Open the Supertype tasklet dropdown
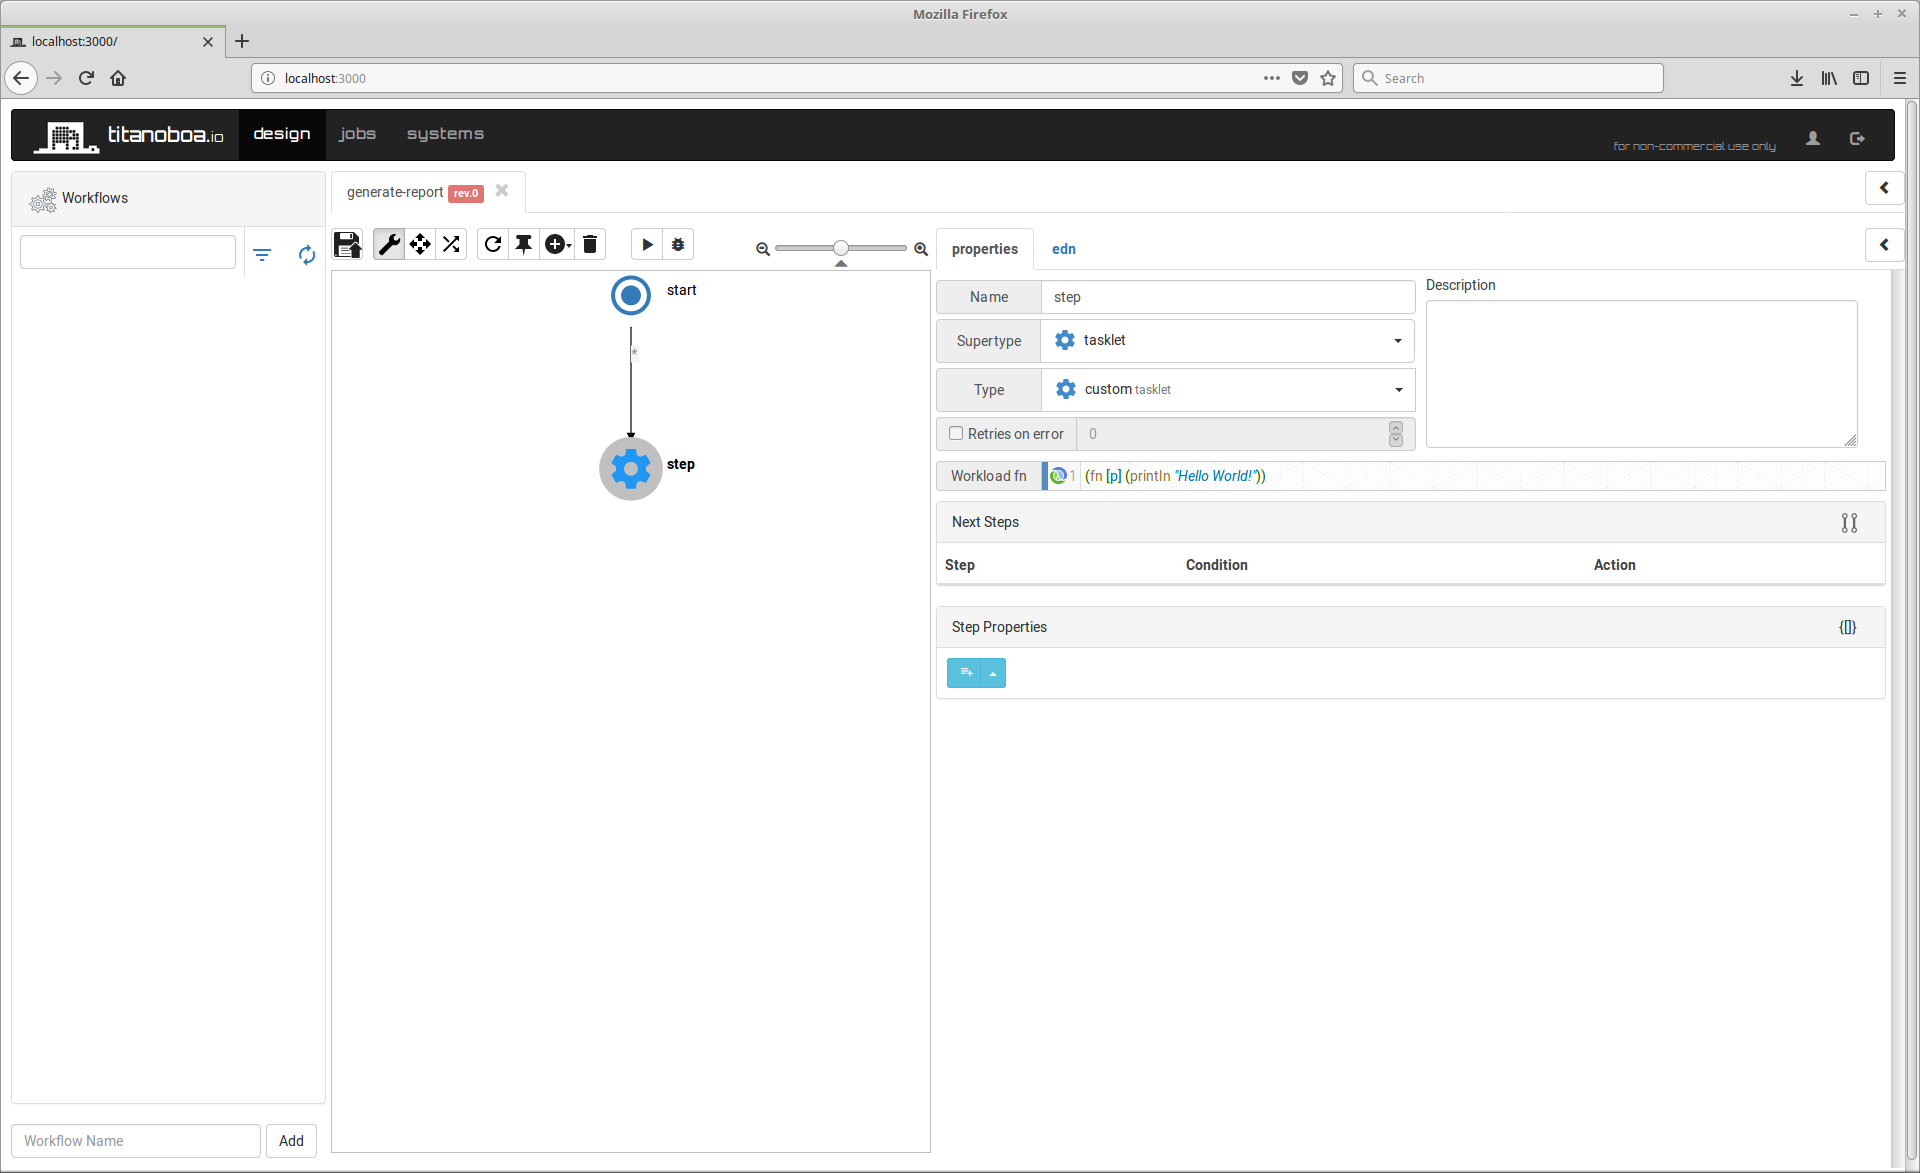Viewport: 1920px width, 1173px height. pos(1227,341)
